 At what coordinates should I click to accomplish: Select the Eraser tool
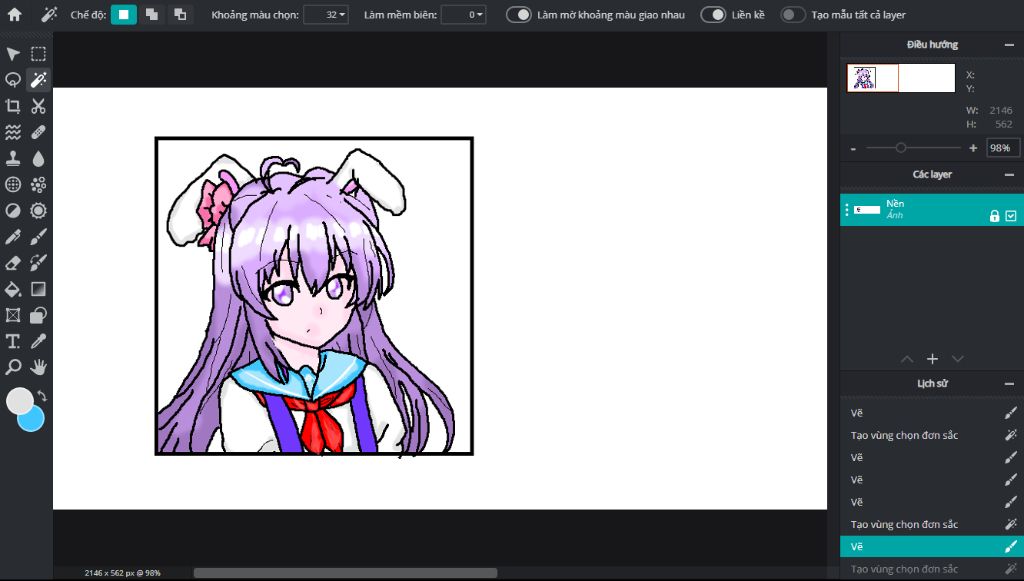point(13,262)
